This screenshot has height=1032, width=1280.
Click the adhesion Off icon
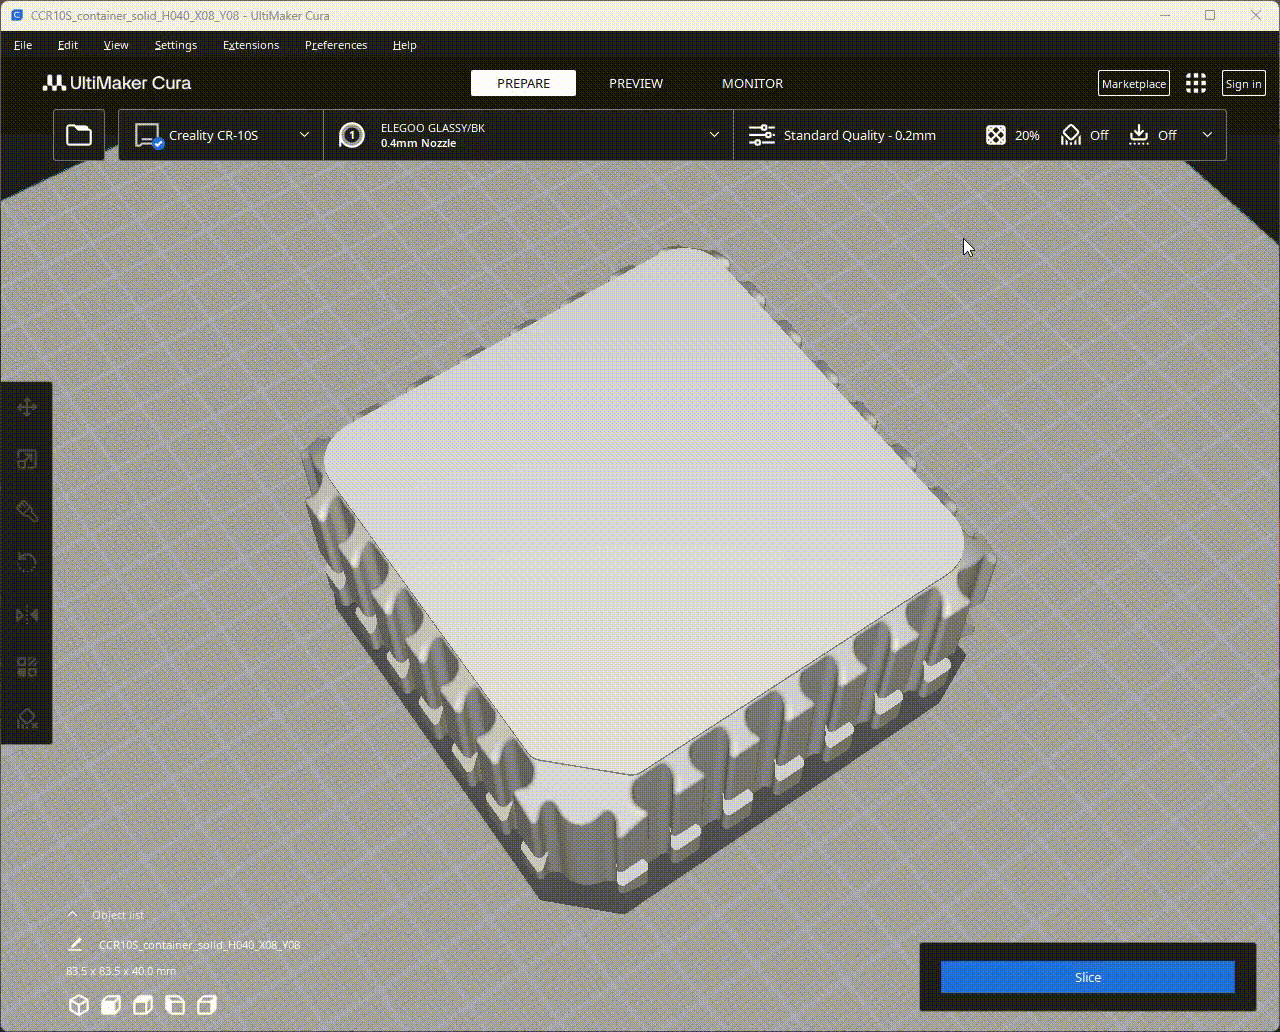pyautogui.click(x=1139, y=135)
